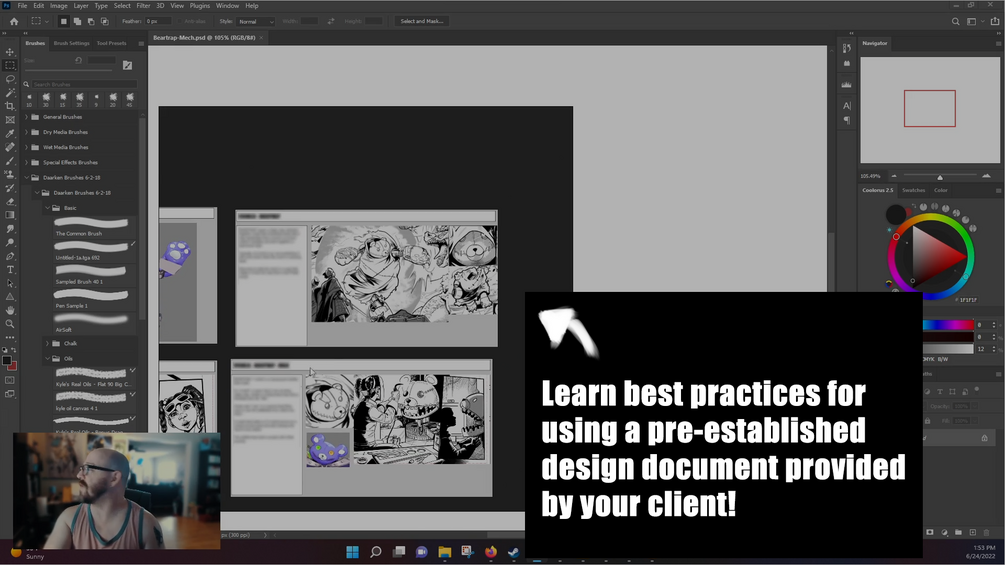Image resolution: width=1005 pixels, height=565 pixels.
Task: Open the File menu
Action: tap(22, 6)
